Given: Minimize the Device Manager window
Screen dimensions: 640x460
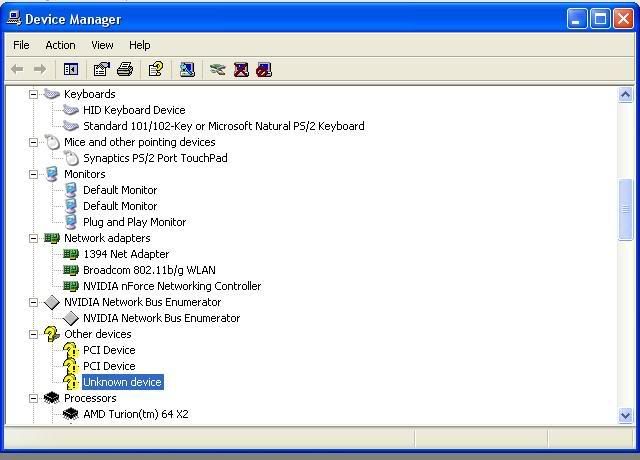Looking at the screenshot, I should 577,18.
